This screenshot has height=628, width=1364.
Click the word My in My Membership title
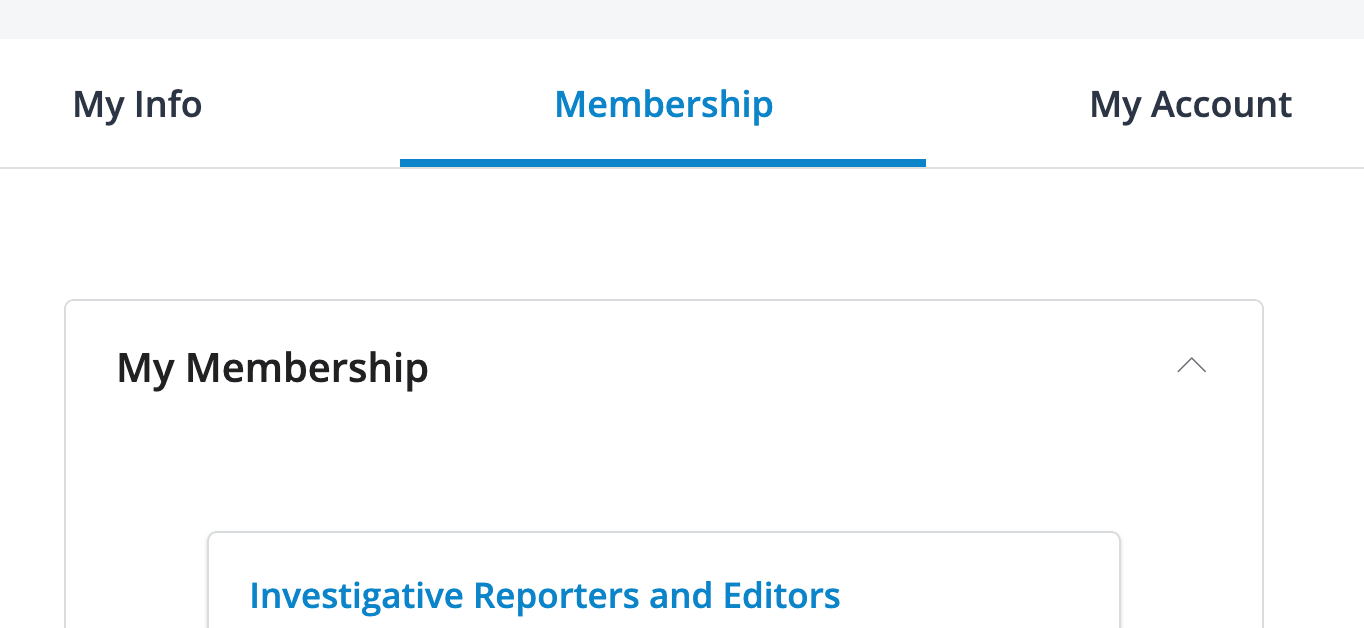point(145,368)
